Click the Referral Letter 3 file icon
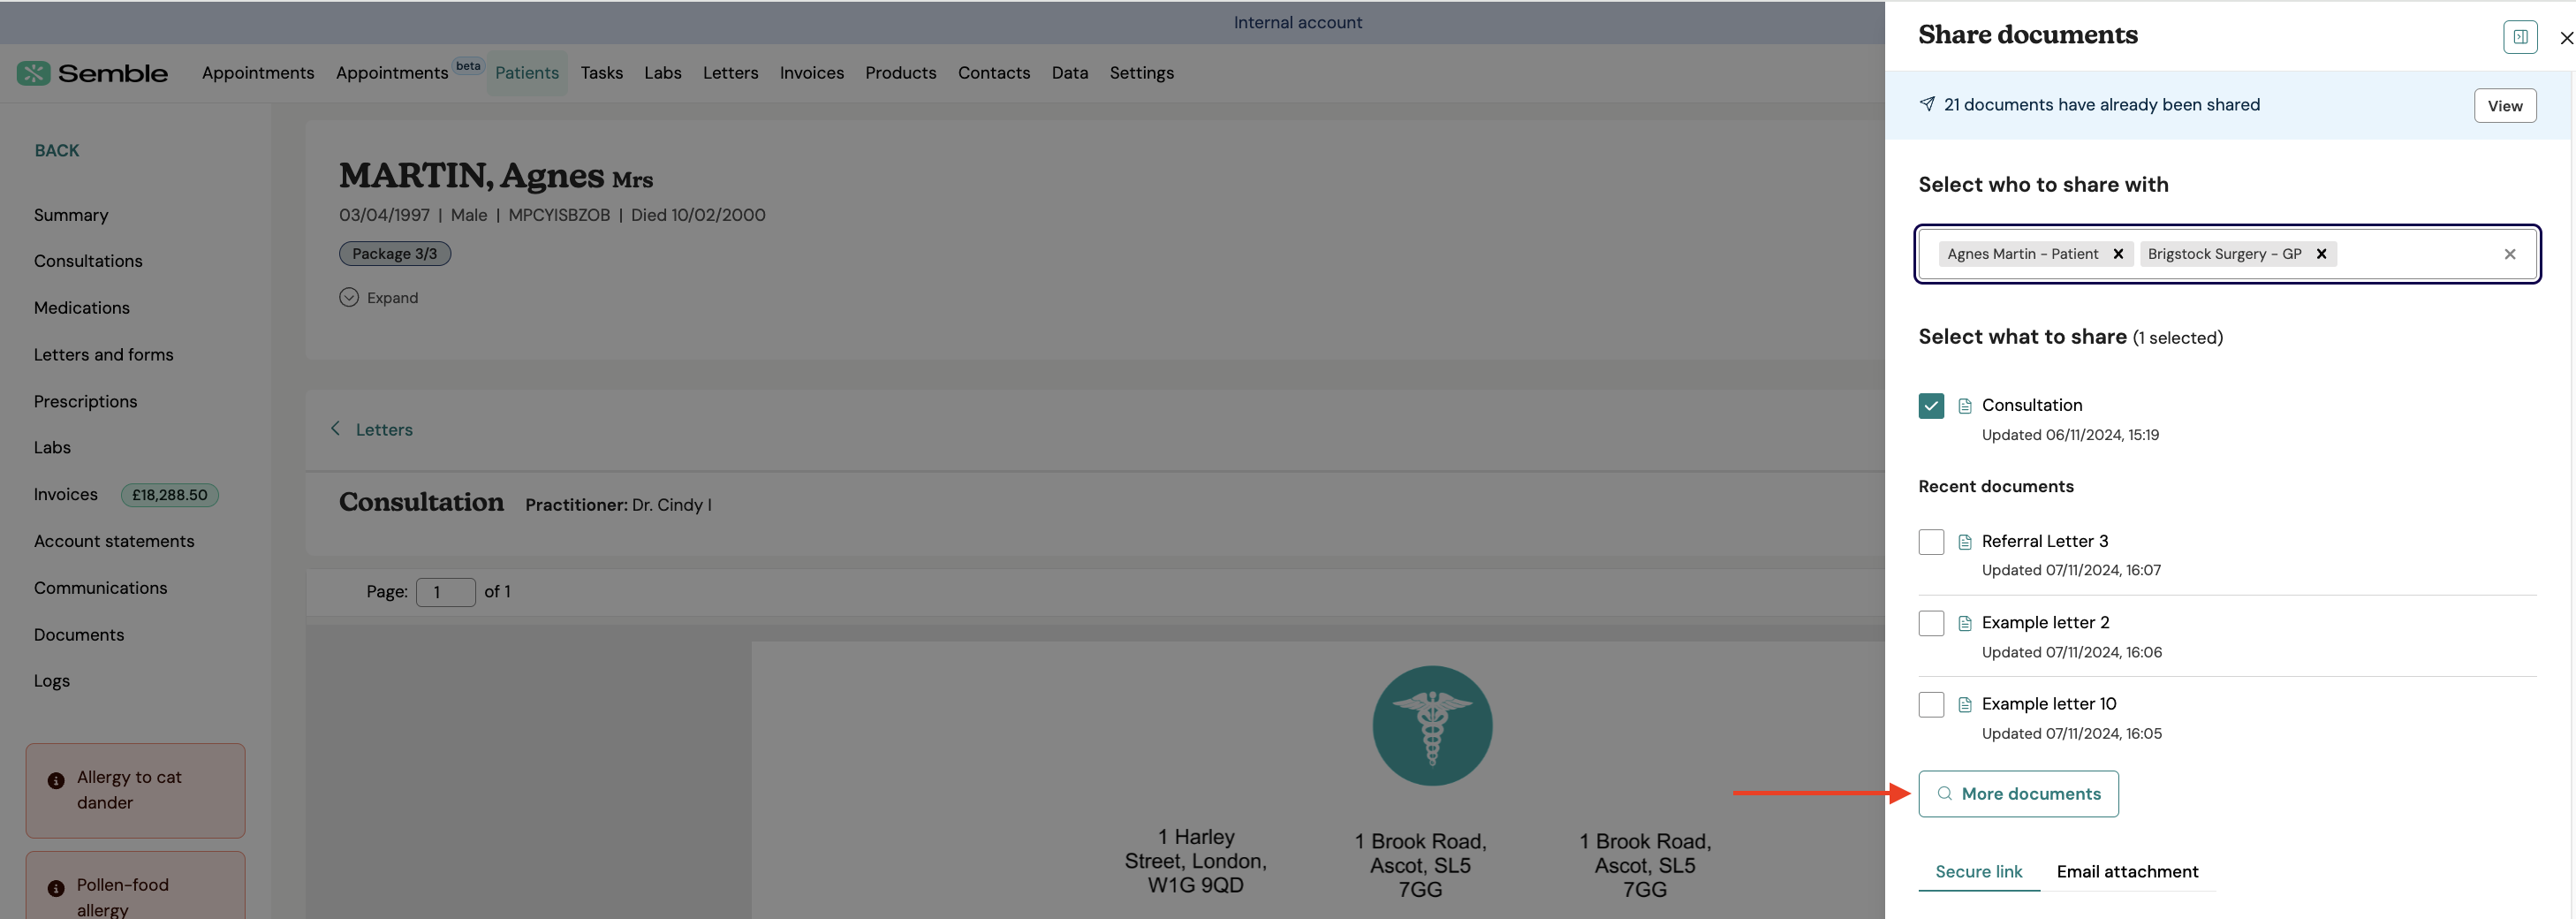 [x=1964, y=542]
